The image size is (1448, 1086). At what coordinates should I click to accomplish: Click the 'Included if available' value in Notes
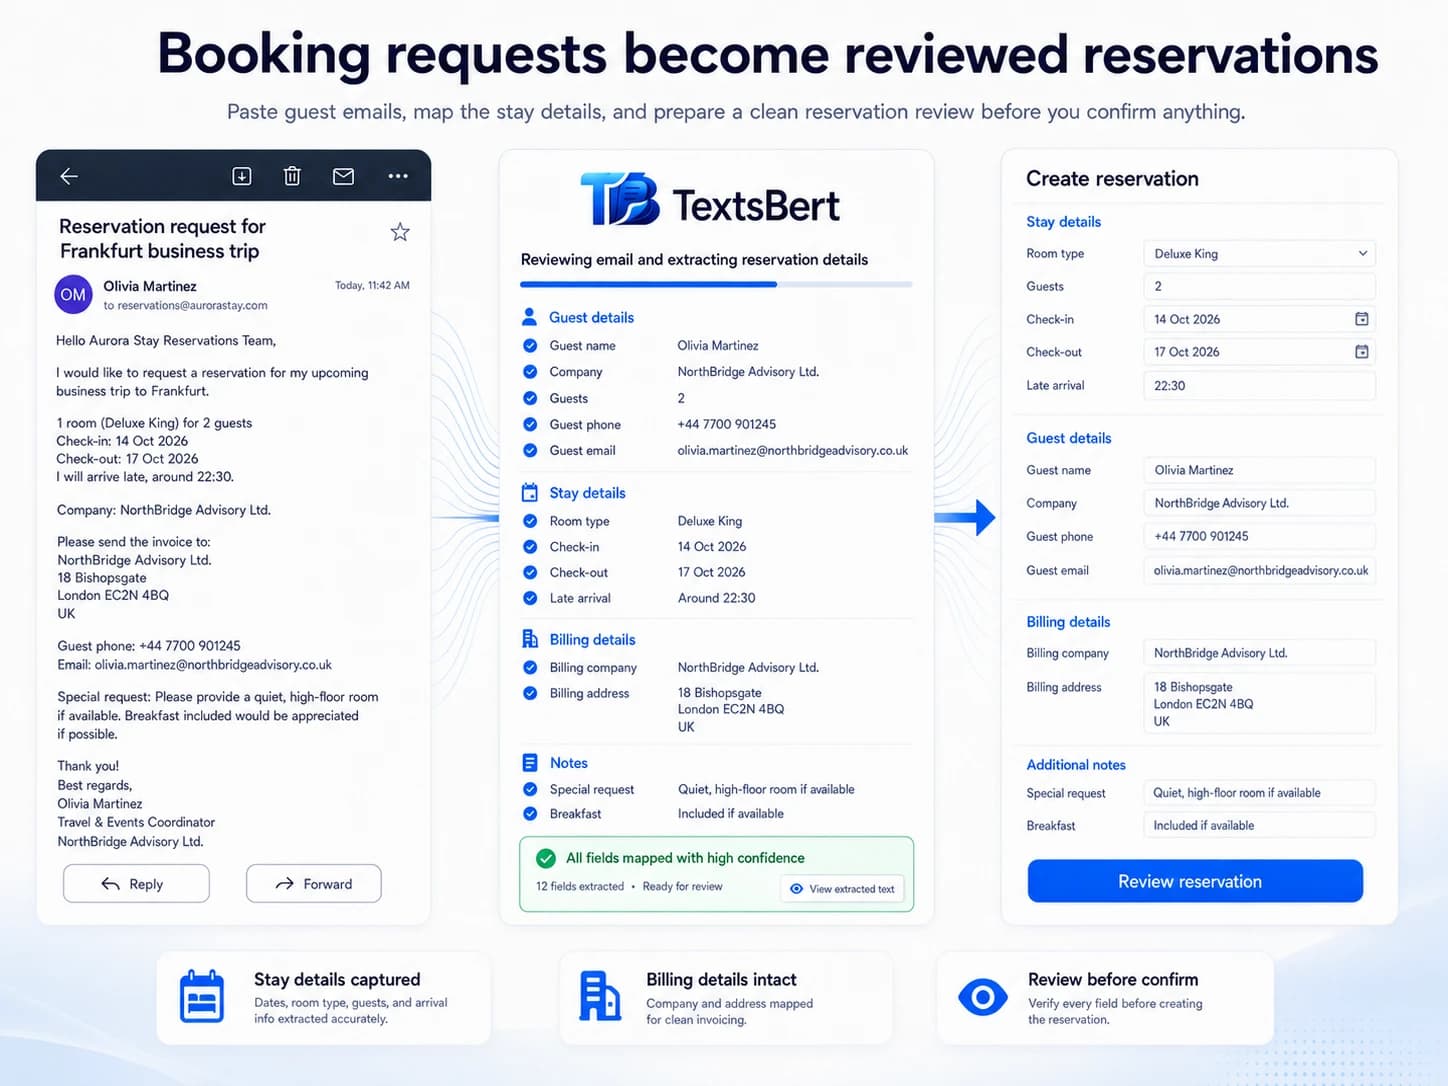pyautogui.click(x=731, y=814)
